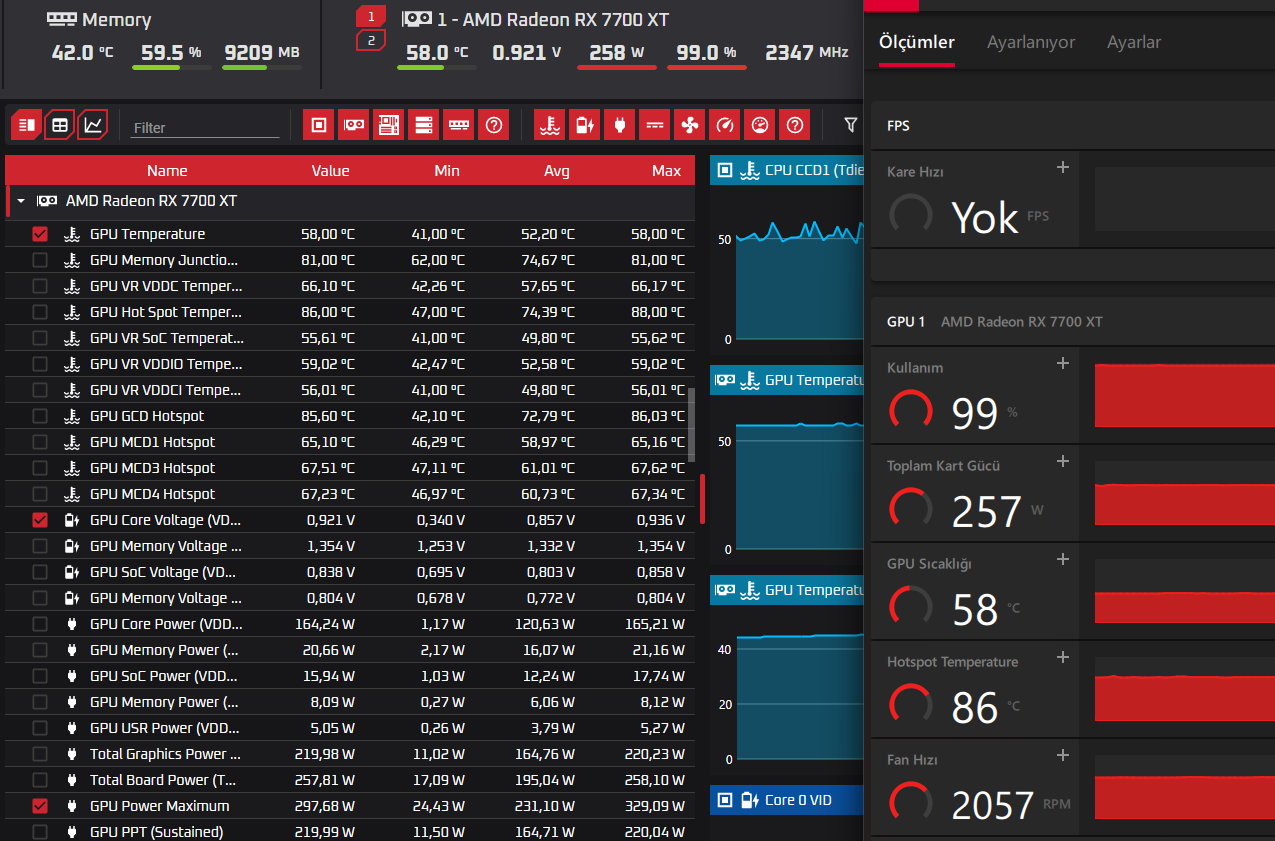
Task: Uncheck the GPU Power Maximum checkbox
Action: coord(40,806)
